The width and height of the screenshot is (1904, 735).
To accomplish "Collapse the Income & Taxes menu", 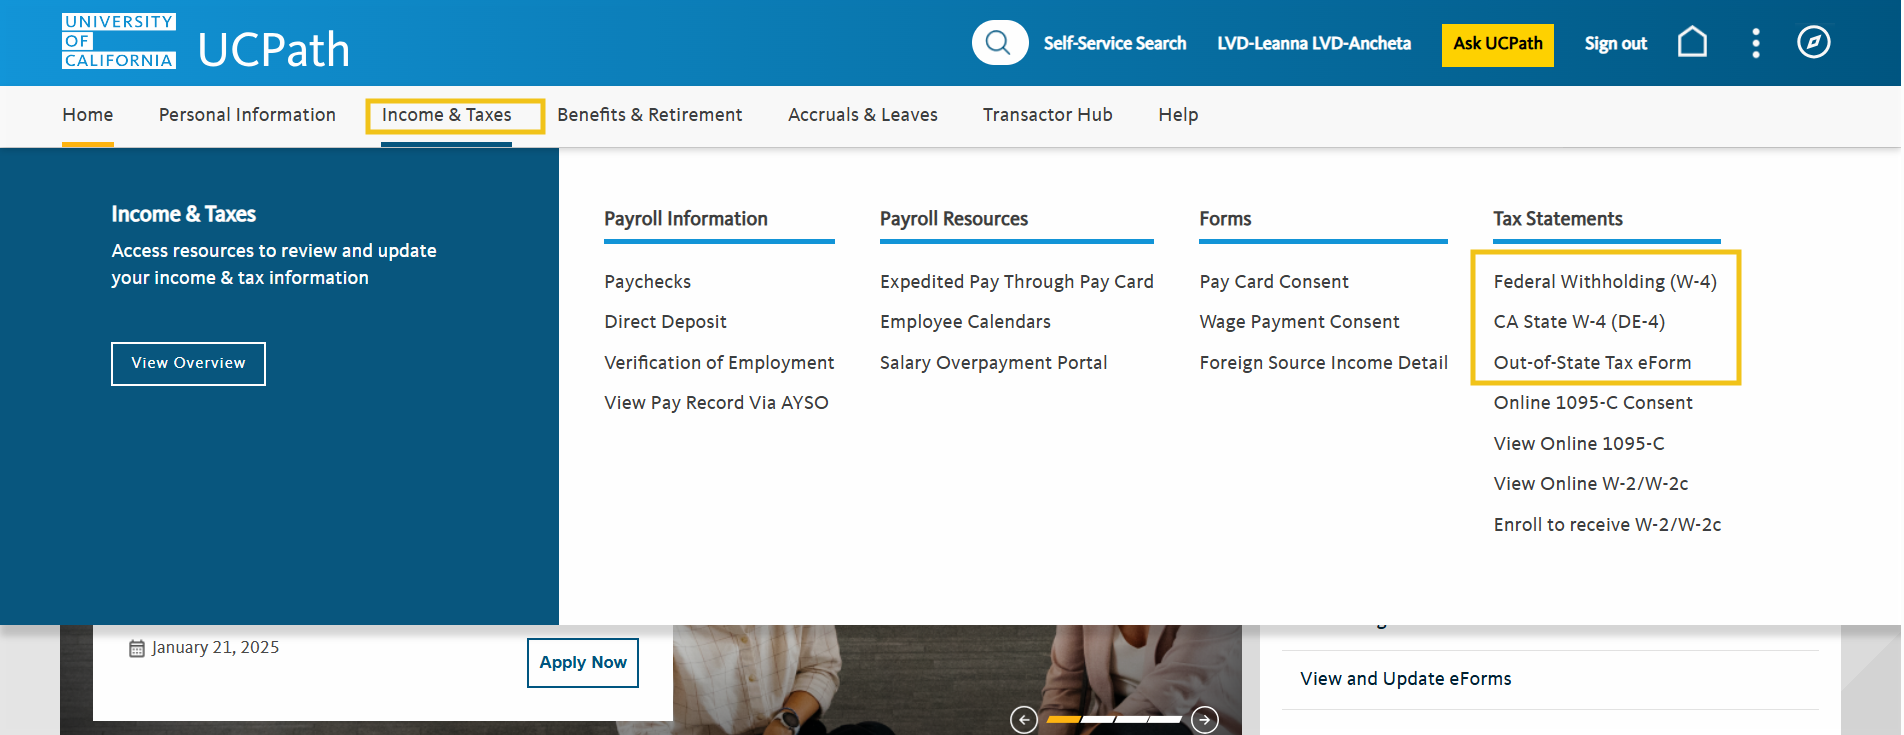I will [x=446, y=115].
